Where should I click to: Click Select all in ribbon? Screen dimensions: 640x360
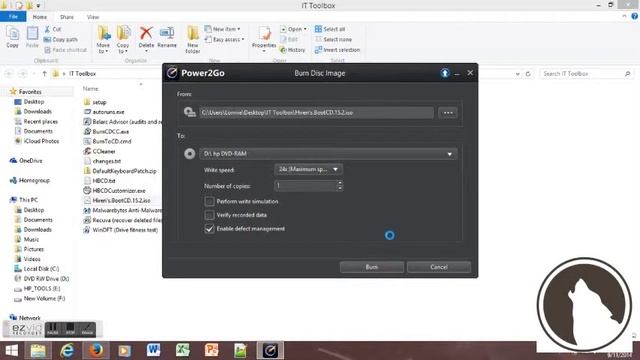330,29
